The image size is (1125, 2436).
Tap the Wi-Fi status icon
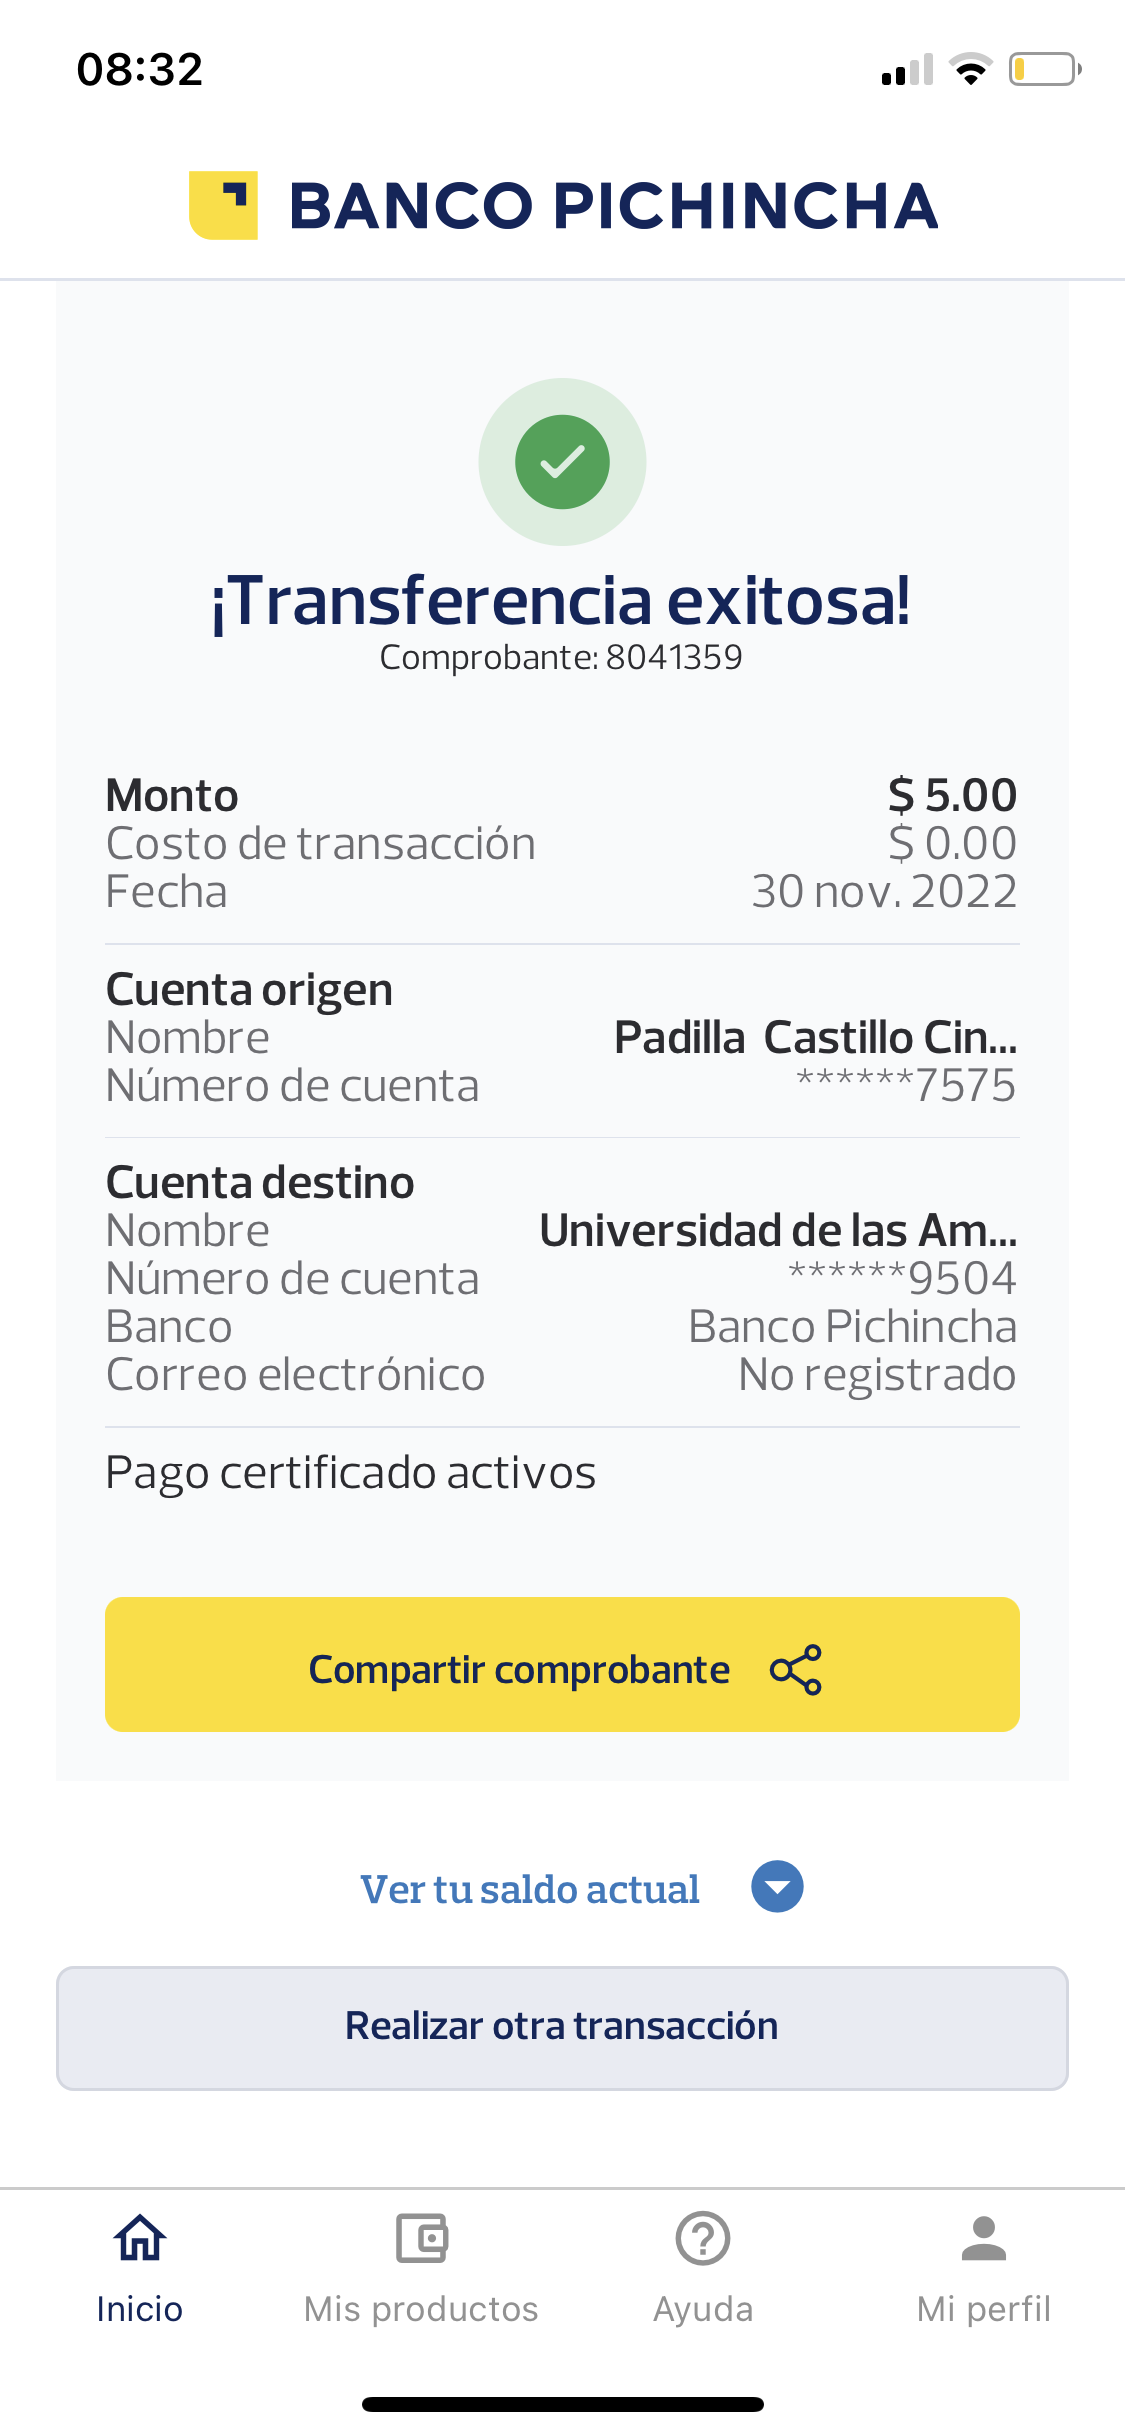[970, 69]
